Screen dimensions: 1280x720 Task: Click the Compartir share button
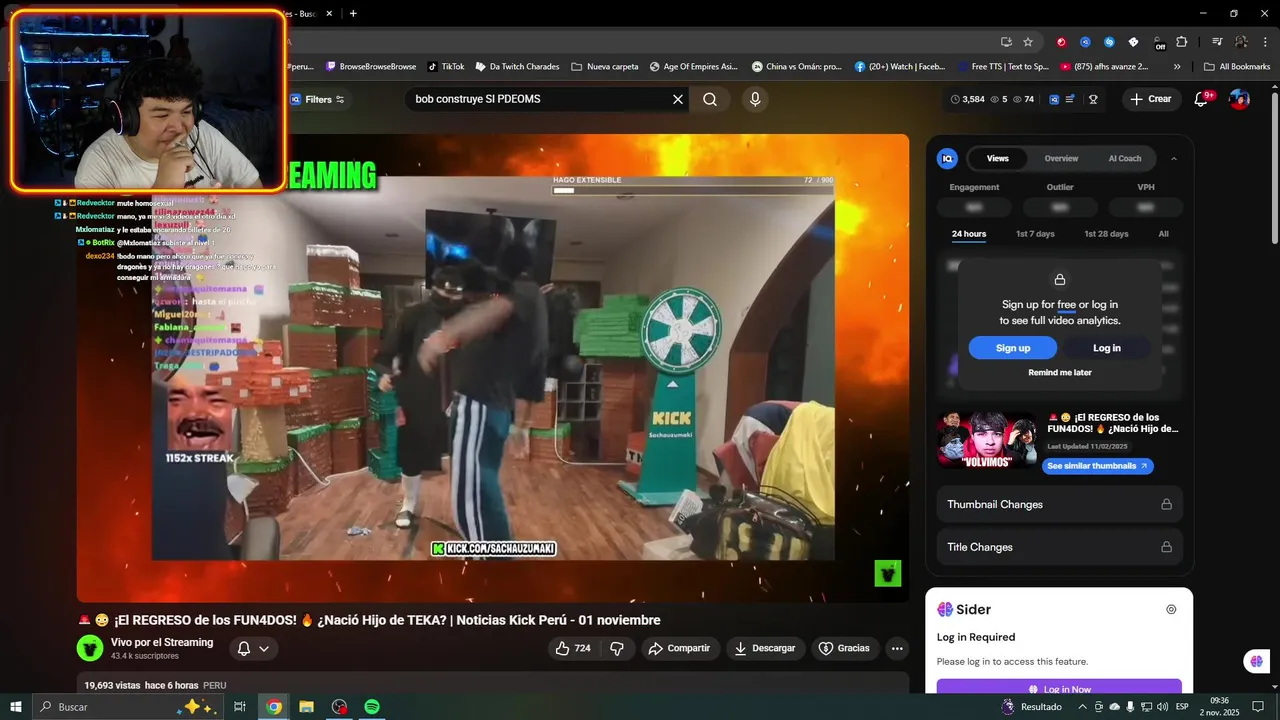click(679, 648)
